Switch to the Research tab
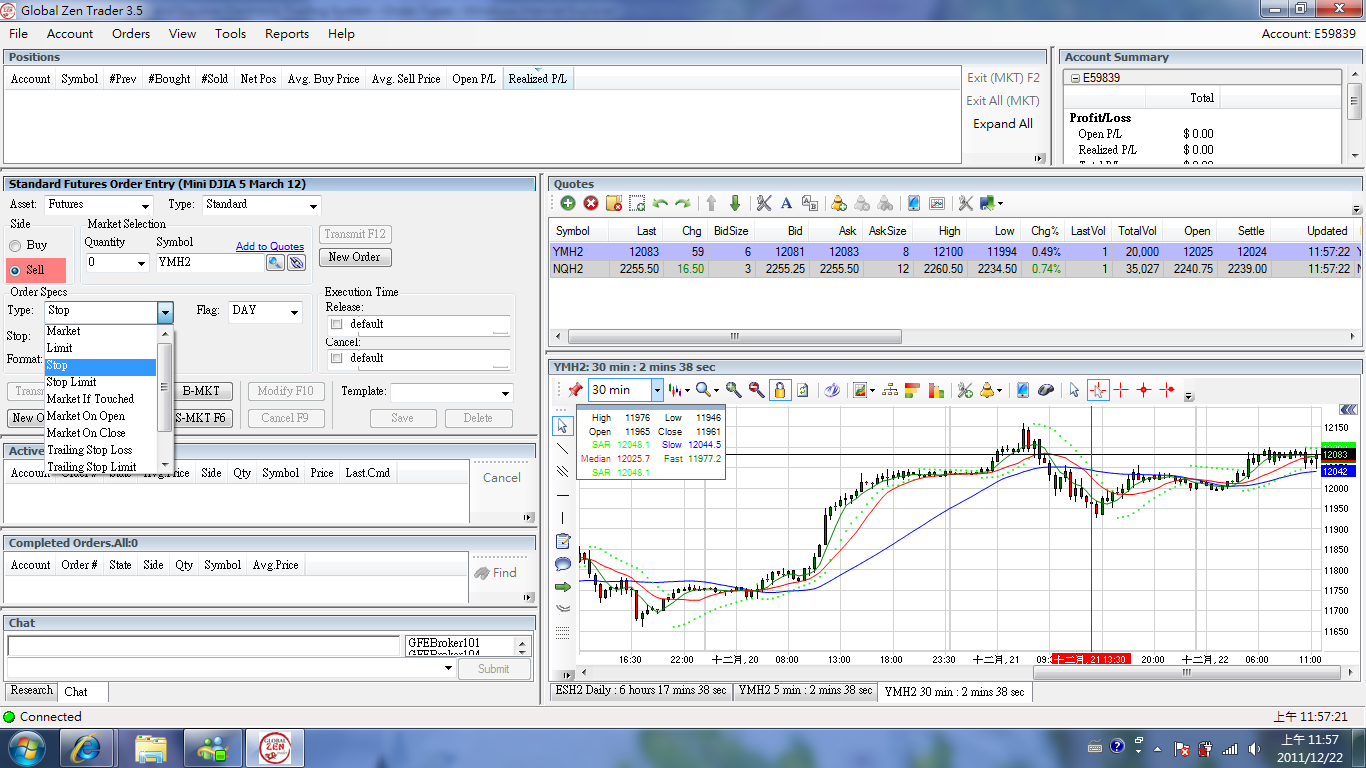Image resolution: width=1366 pixels, height=768 pixels. [x=32, y=690]
